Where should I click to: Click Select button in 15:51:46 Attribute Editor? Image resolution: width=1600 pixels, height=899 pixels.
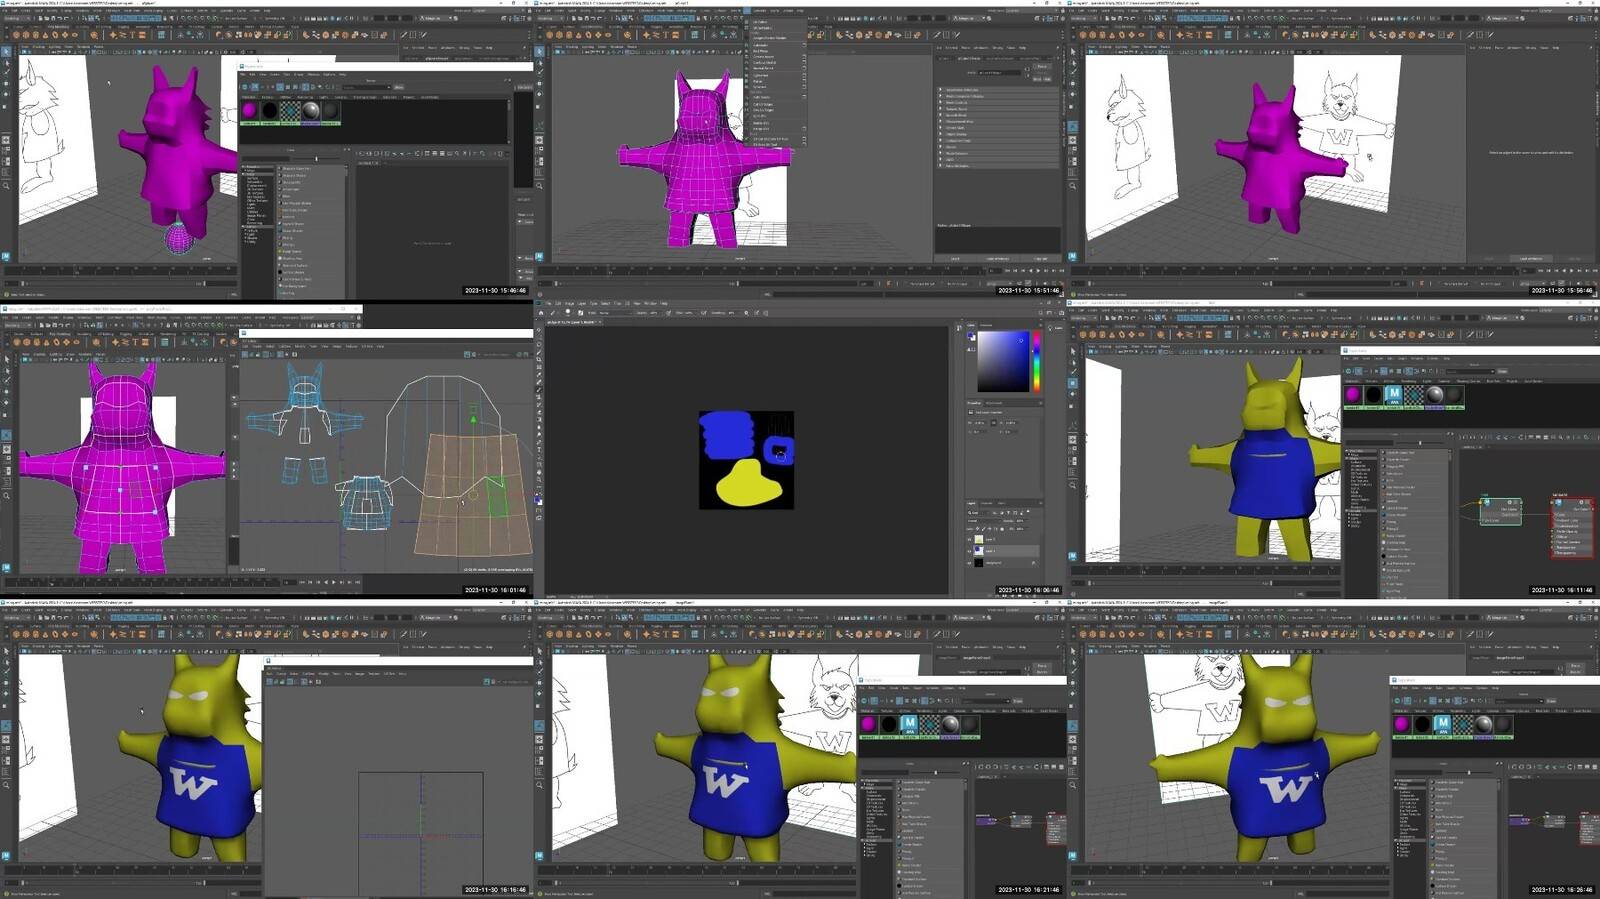coord(955,259)
